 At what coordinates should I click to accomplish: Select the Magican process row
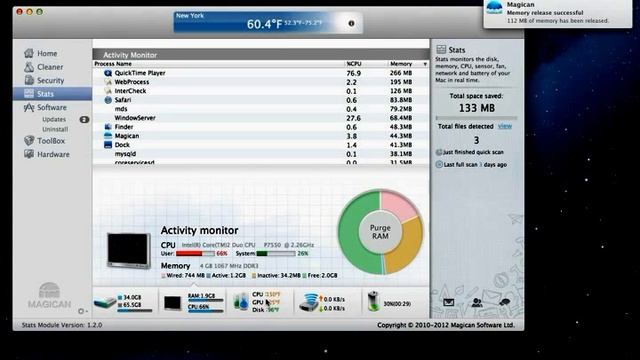click(x=261, y=136)
